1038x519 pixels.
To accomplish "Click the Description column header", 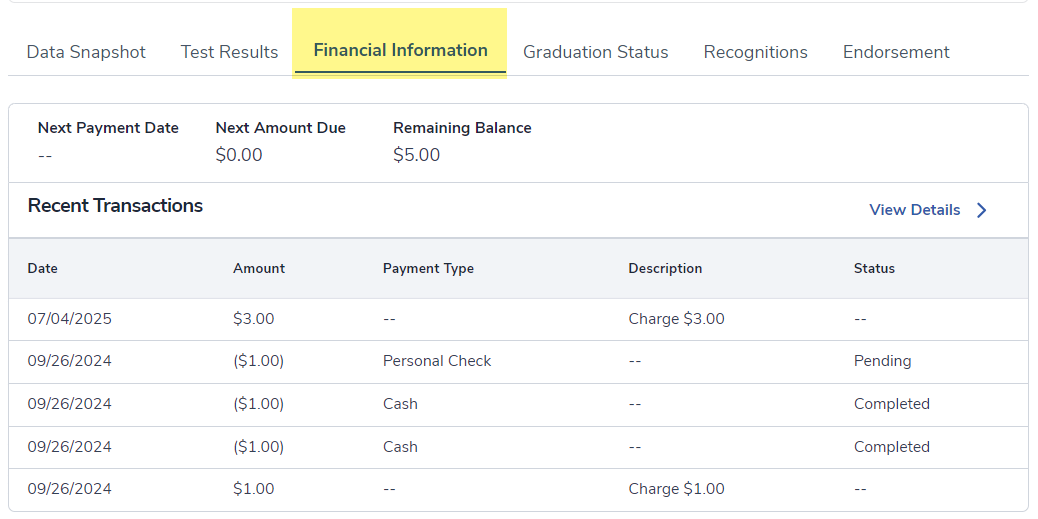I will [665, 268].
